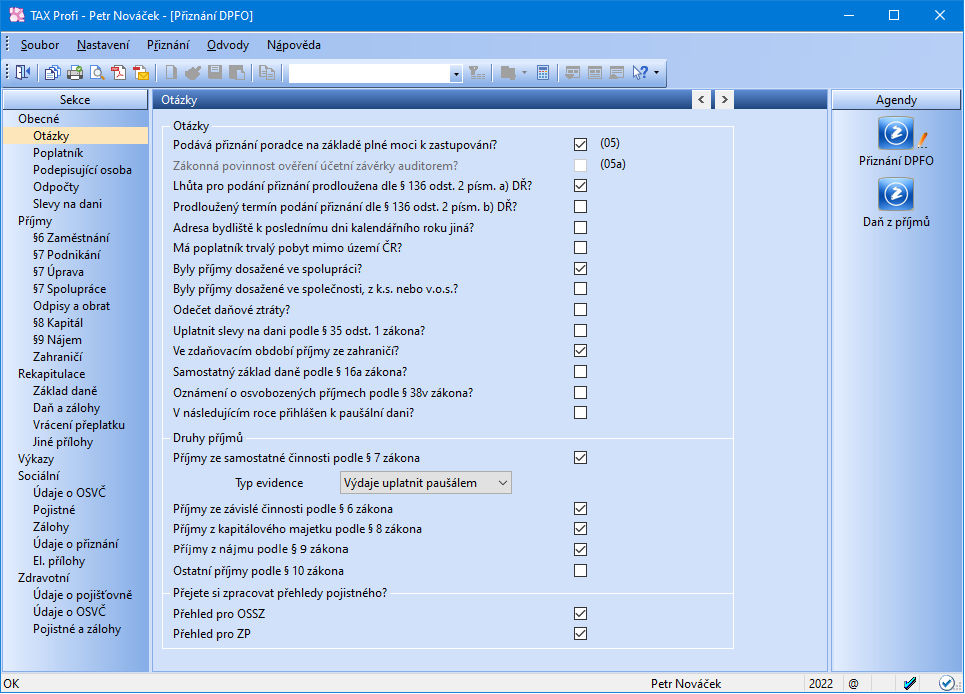Click the save diskette icon
This screenshot has width=965, height=694.
[x=215, y=73]
